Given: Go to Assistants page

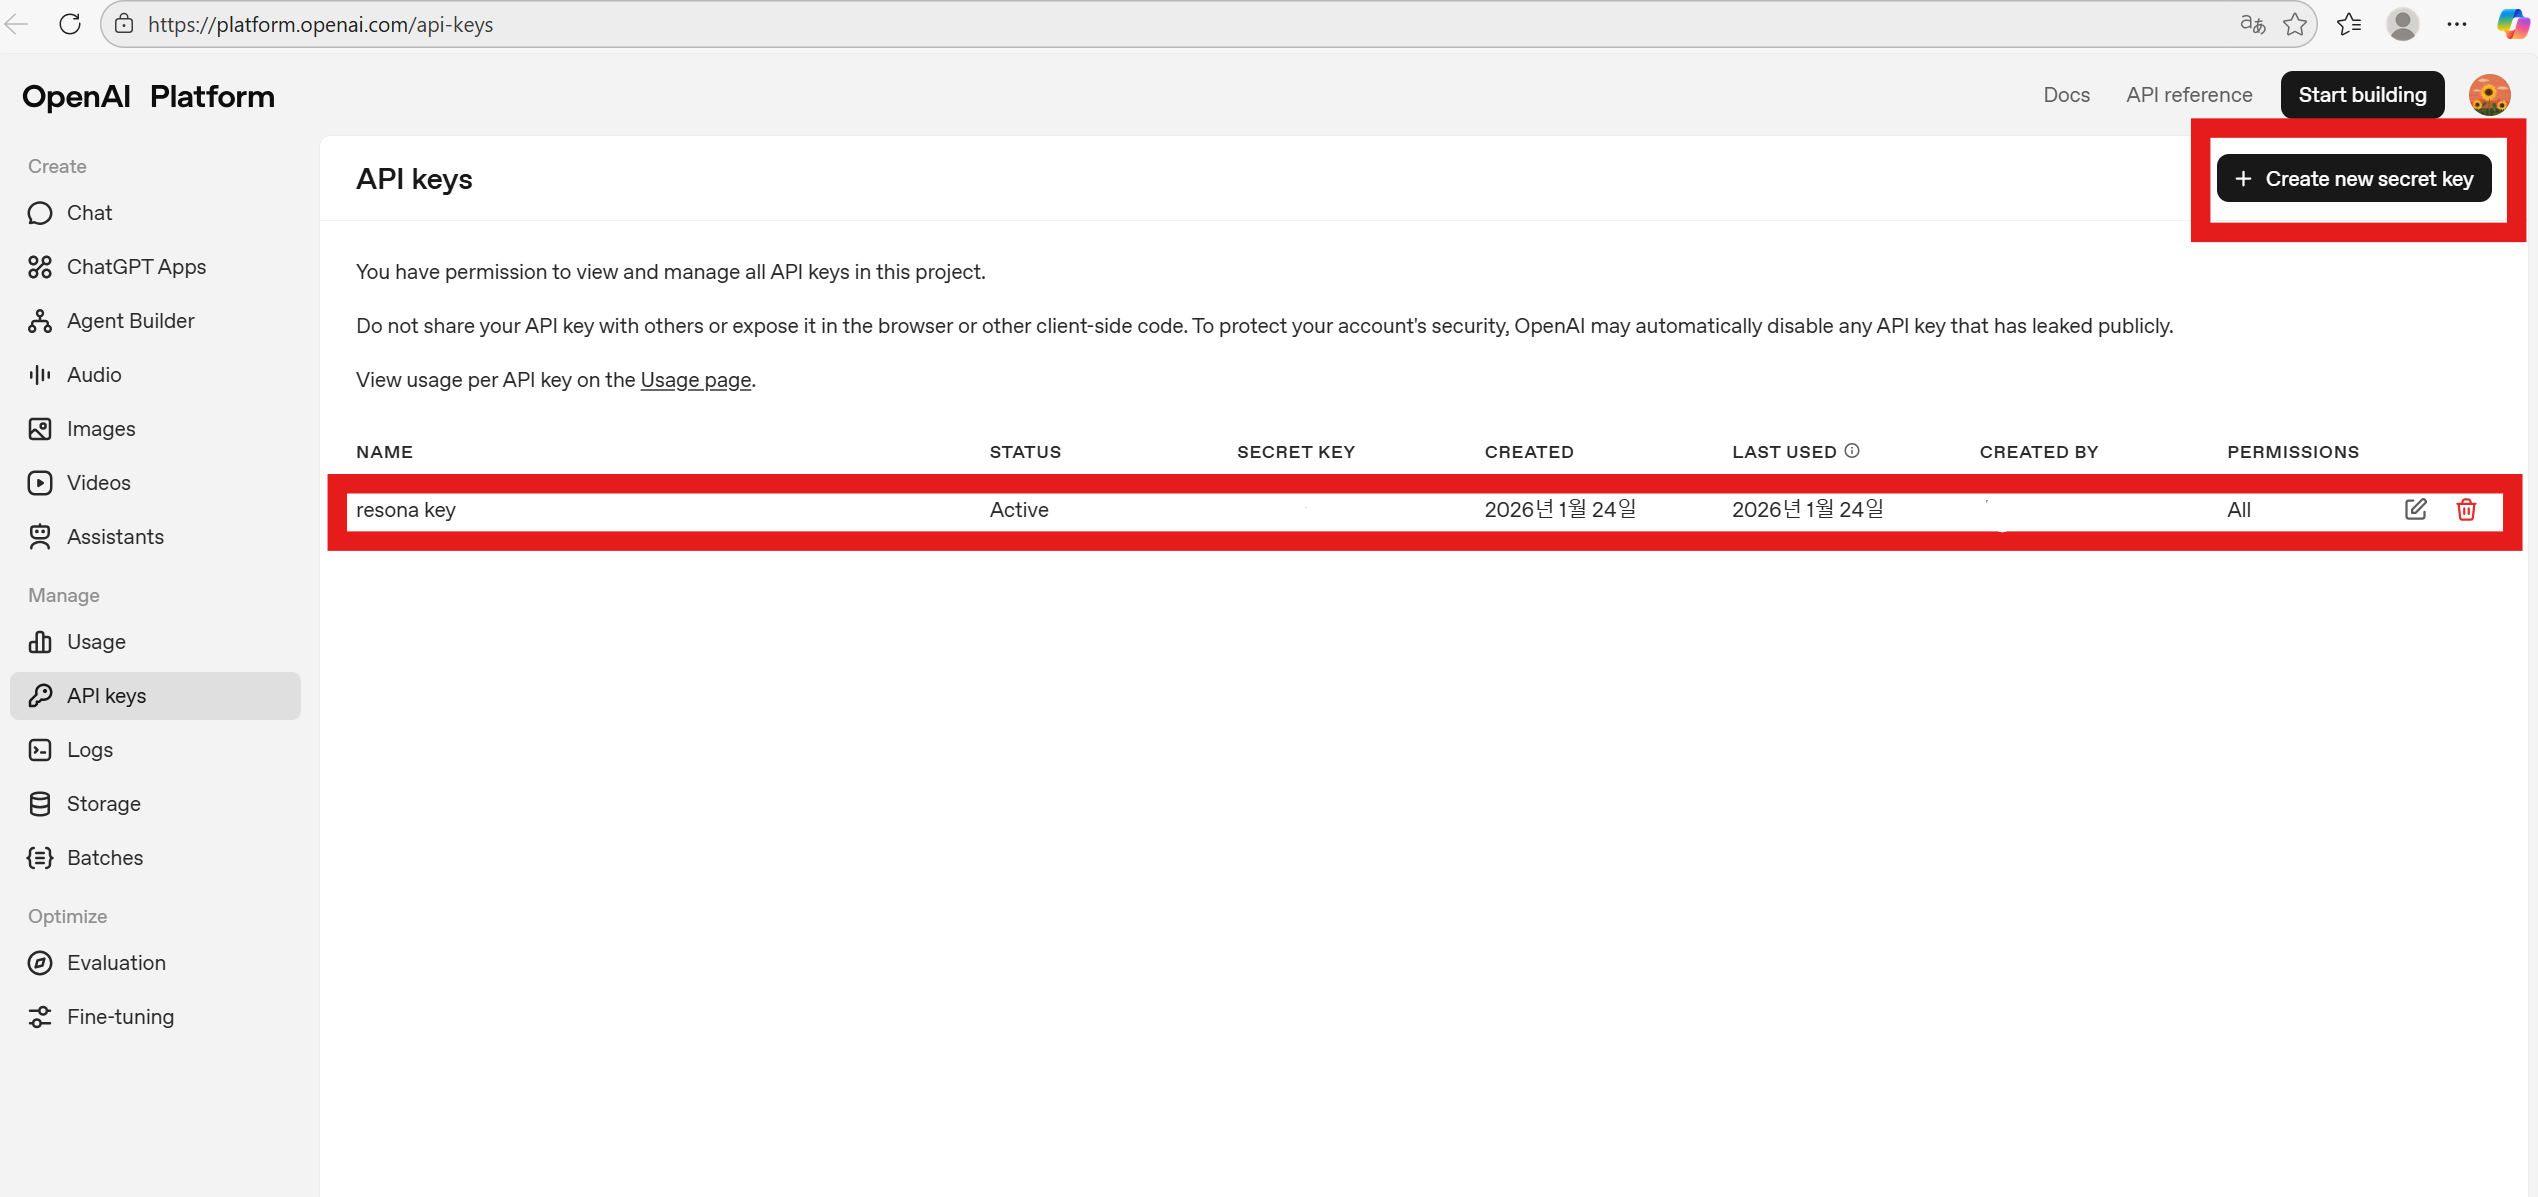Looking at the screenshot, I should [x=155, y=537].
